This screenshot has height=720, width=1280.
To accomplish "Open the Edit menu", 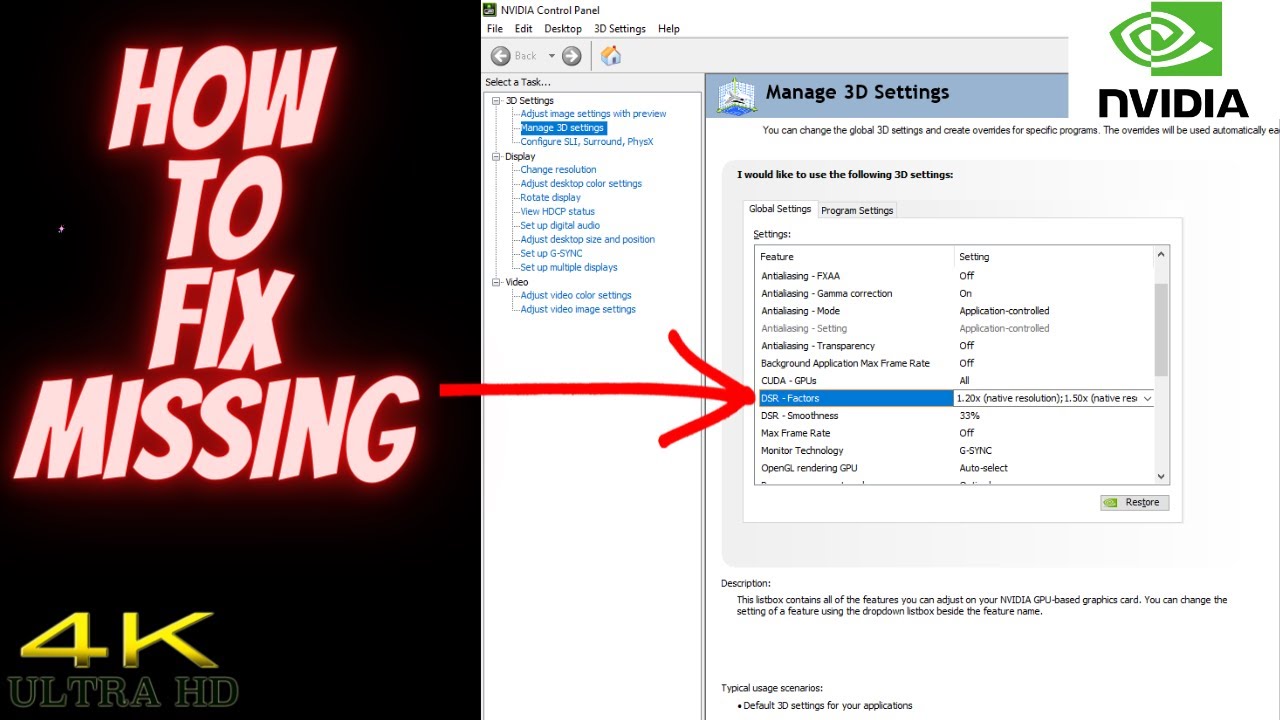I will coord(523,29).
